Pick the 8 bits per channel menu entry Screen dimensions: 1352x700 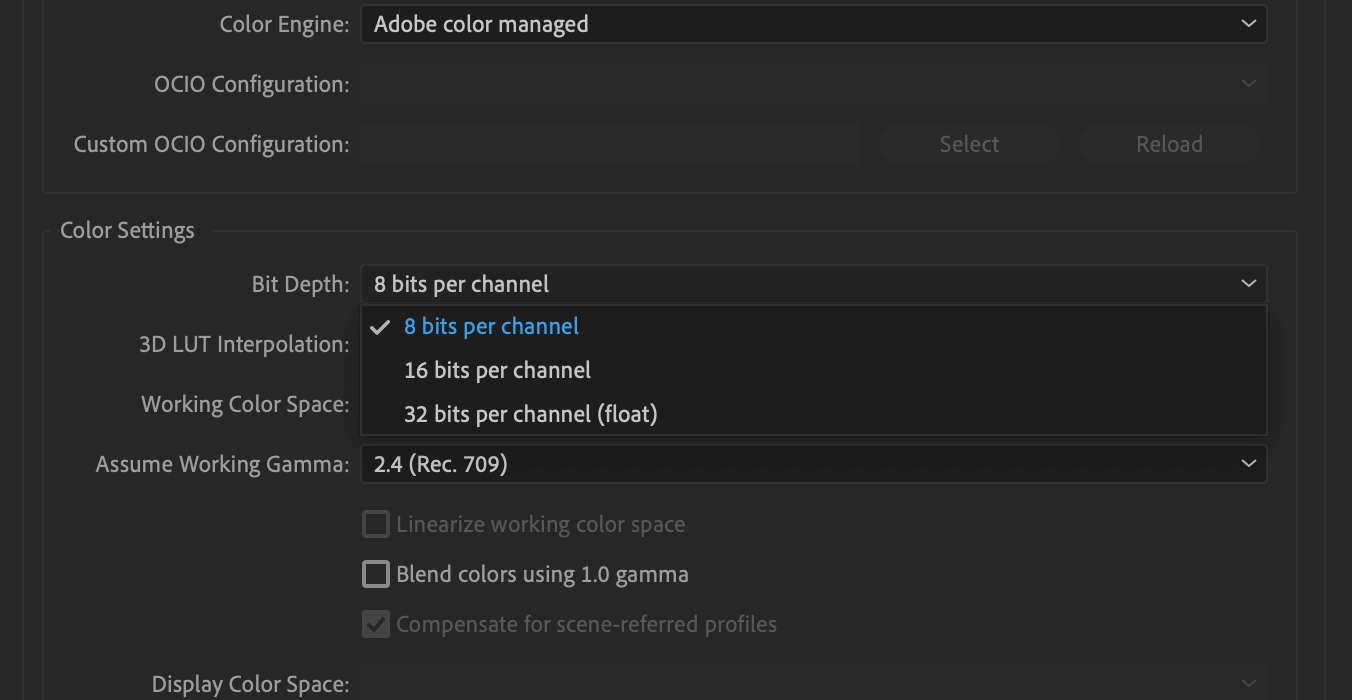(x=491, y=327)
